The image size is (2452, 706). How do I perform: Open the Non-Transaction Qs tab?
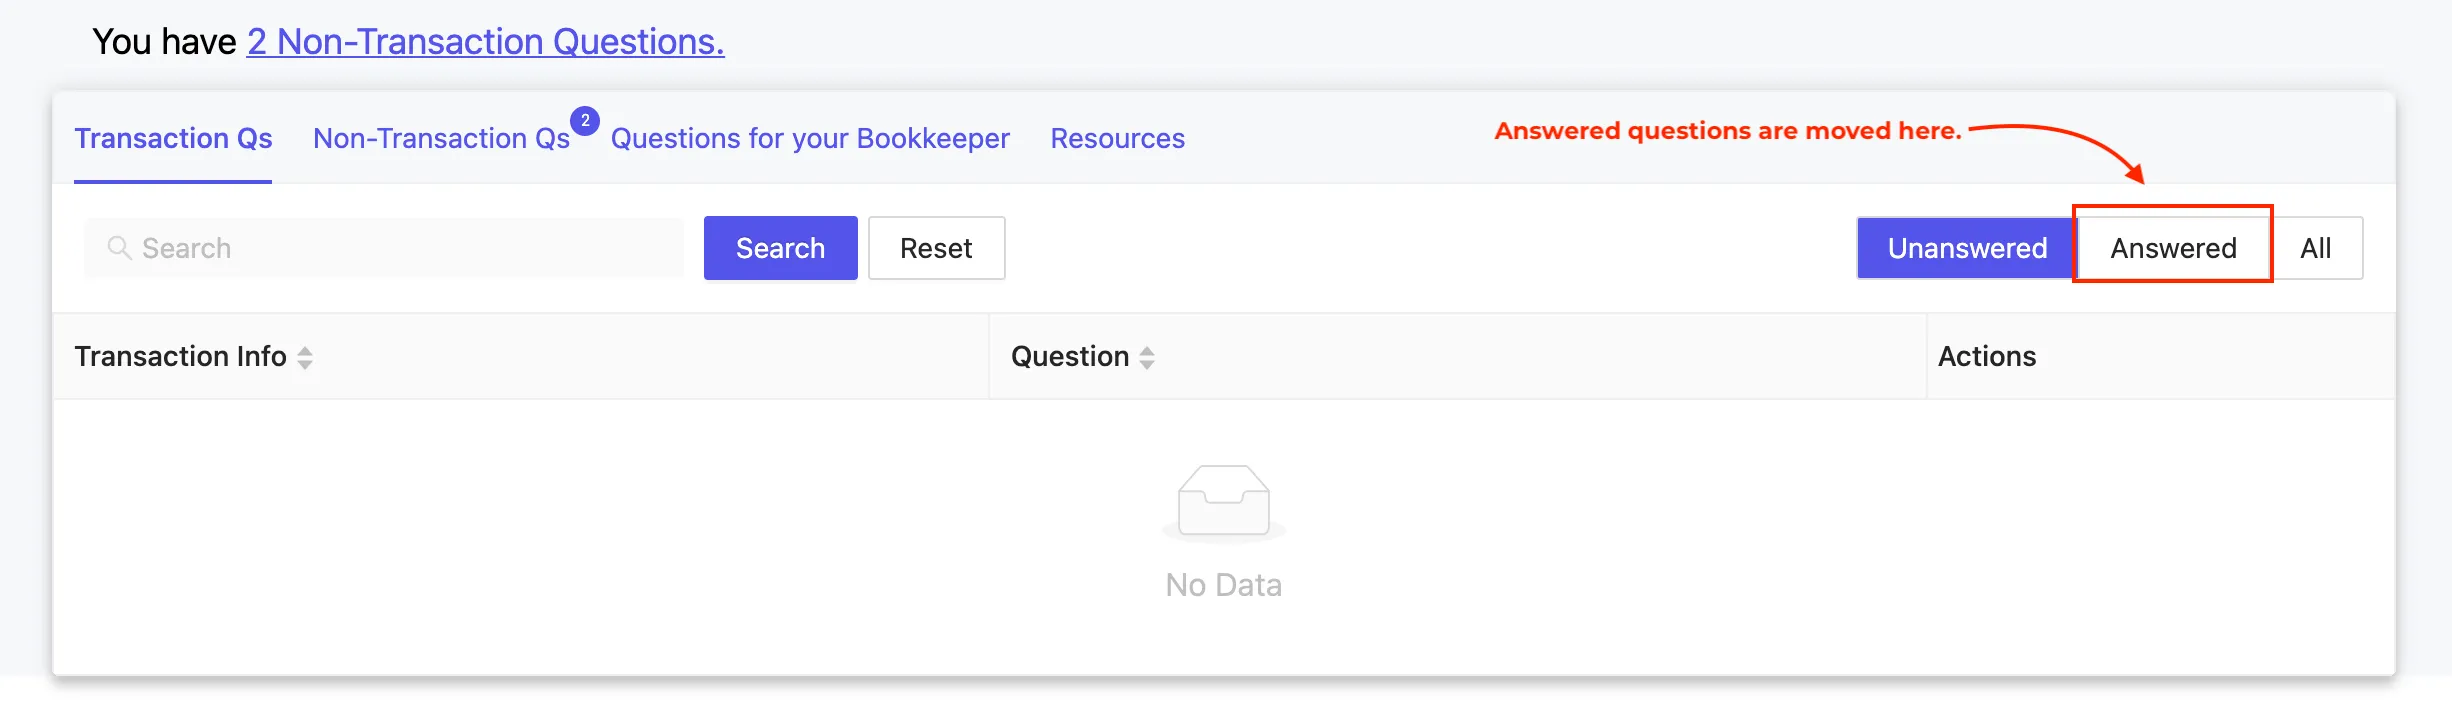tap(441, 138)
